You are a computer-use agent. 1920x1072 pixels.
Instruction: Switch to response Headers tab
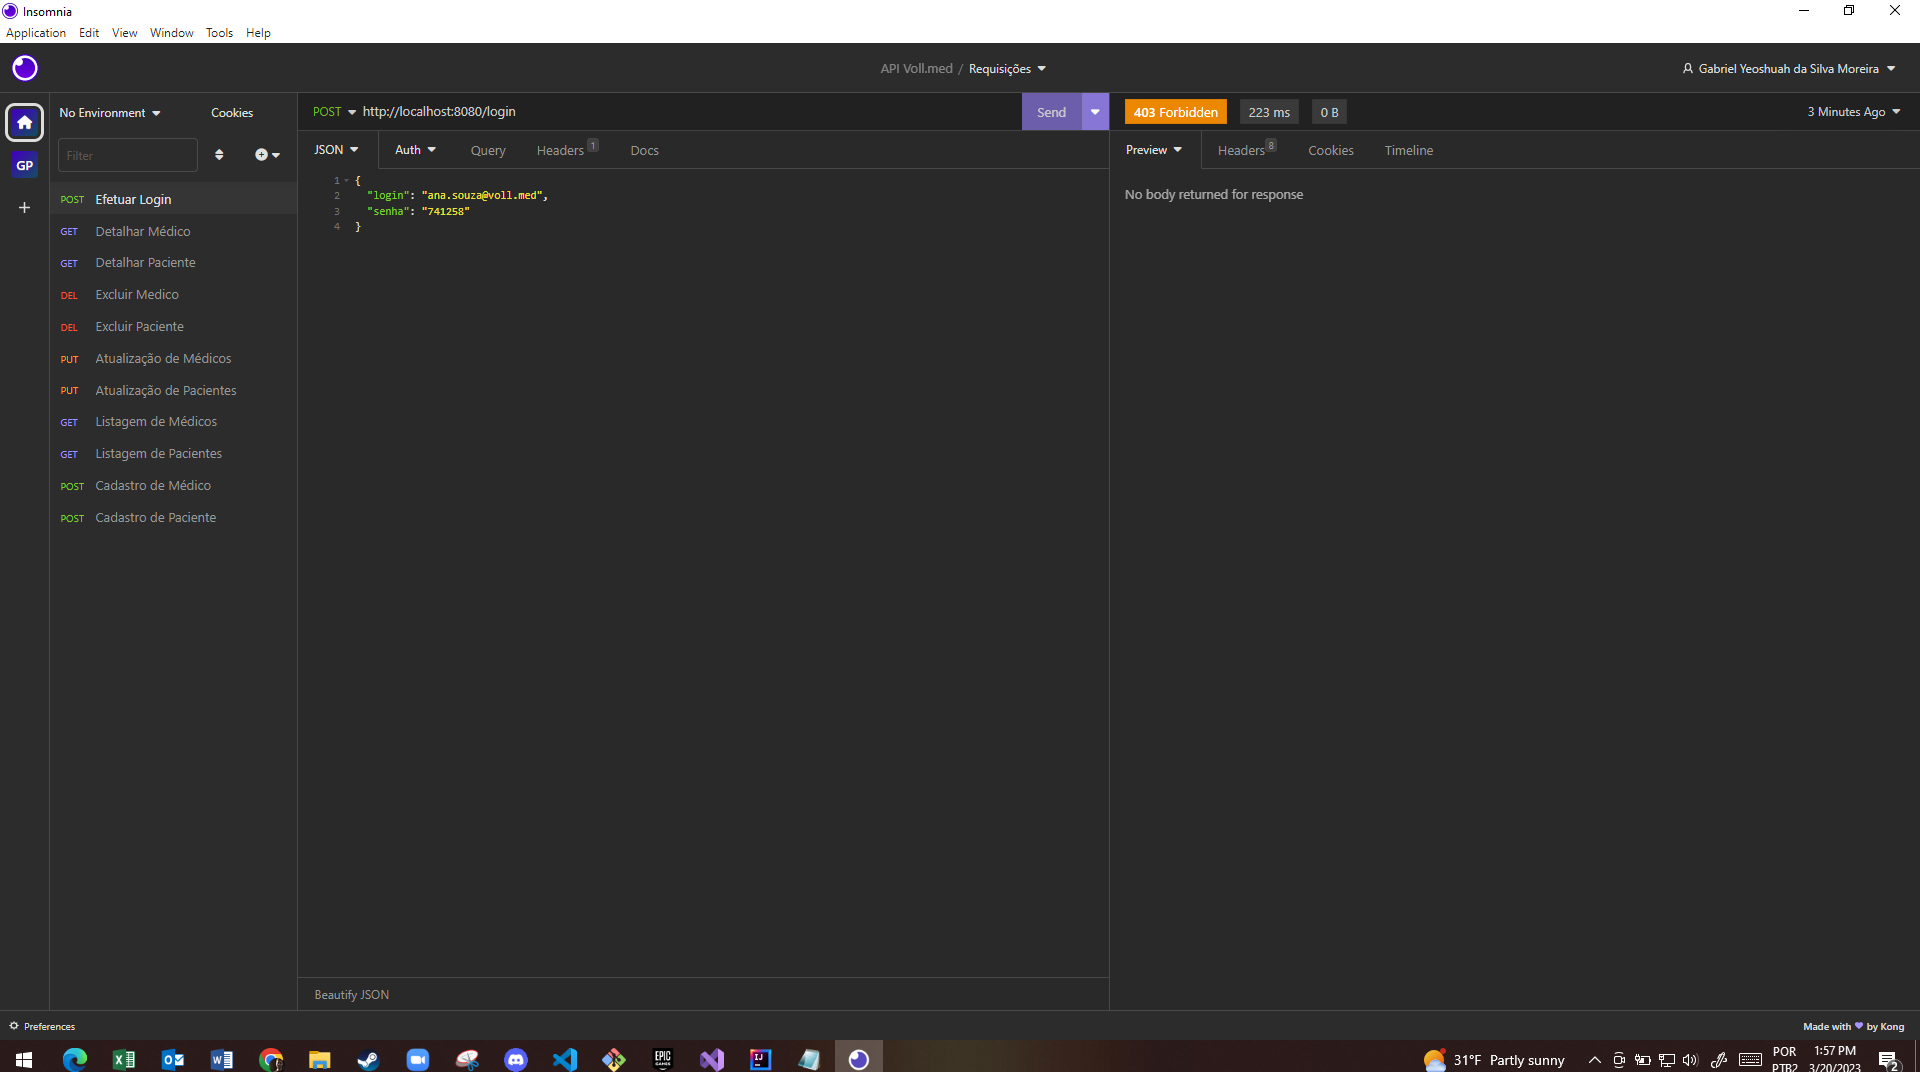[1246, 150]
